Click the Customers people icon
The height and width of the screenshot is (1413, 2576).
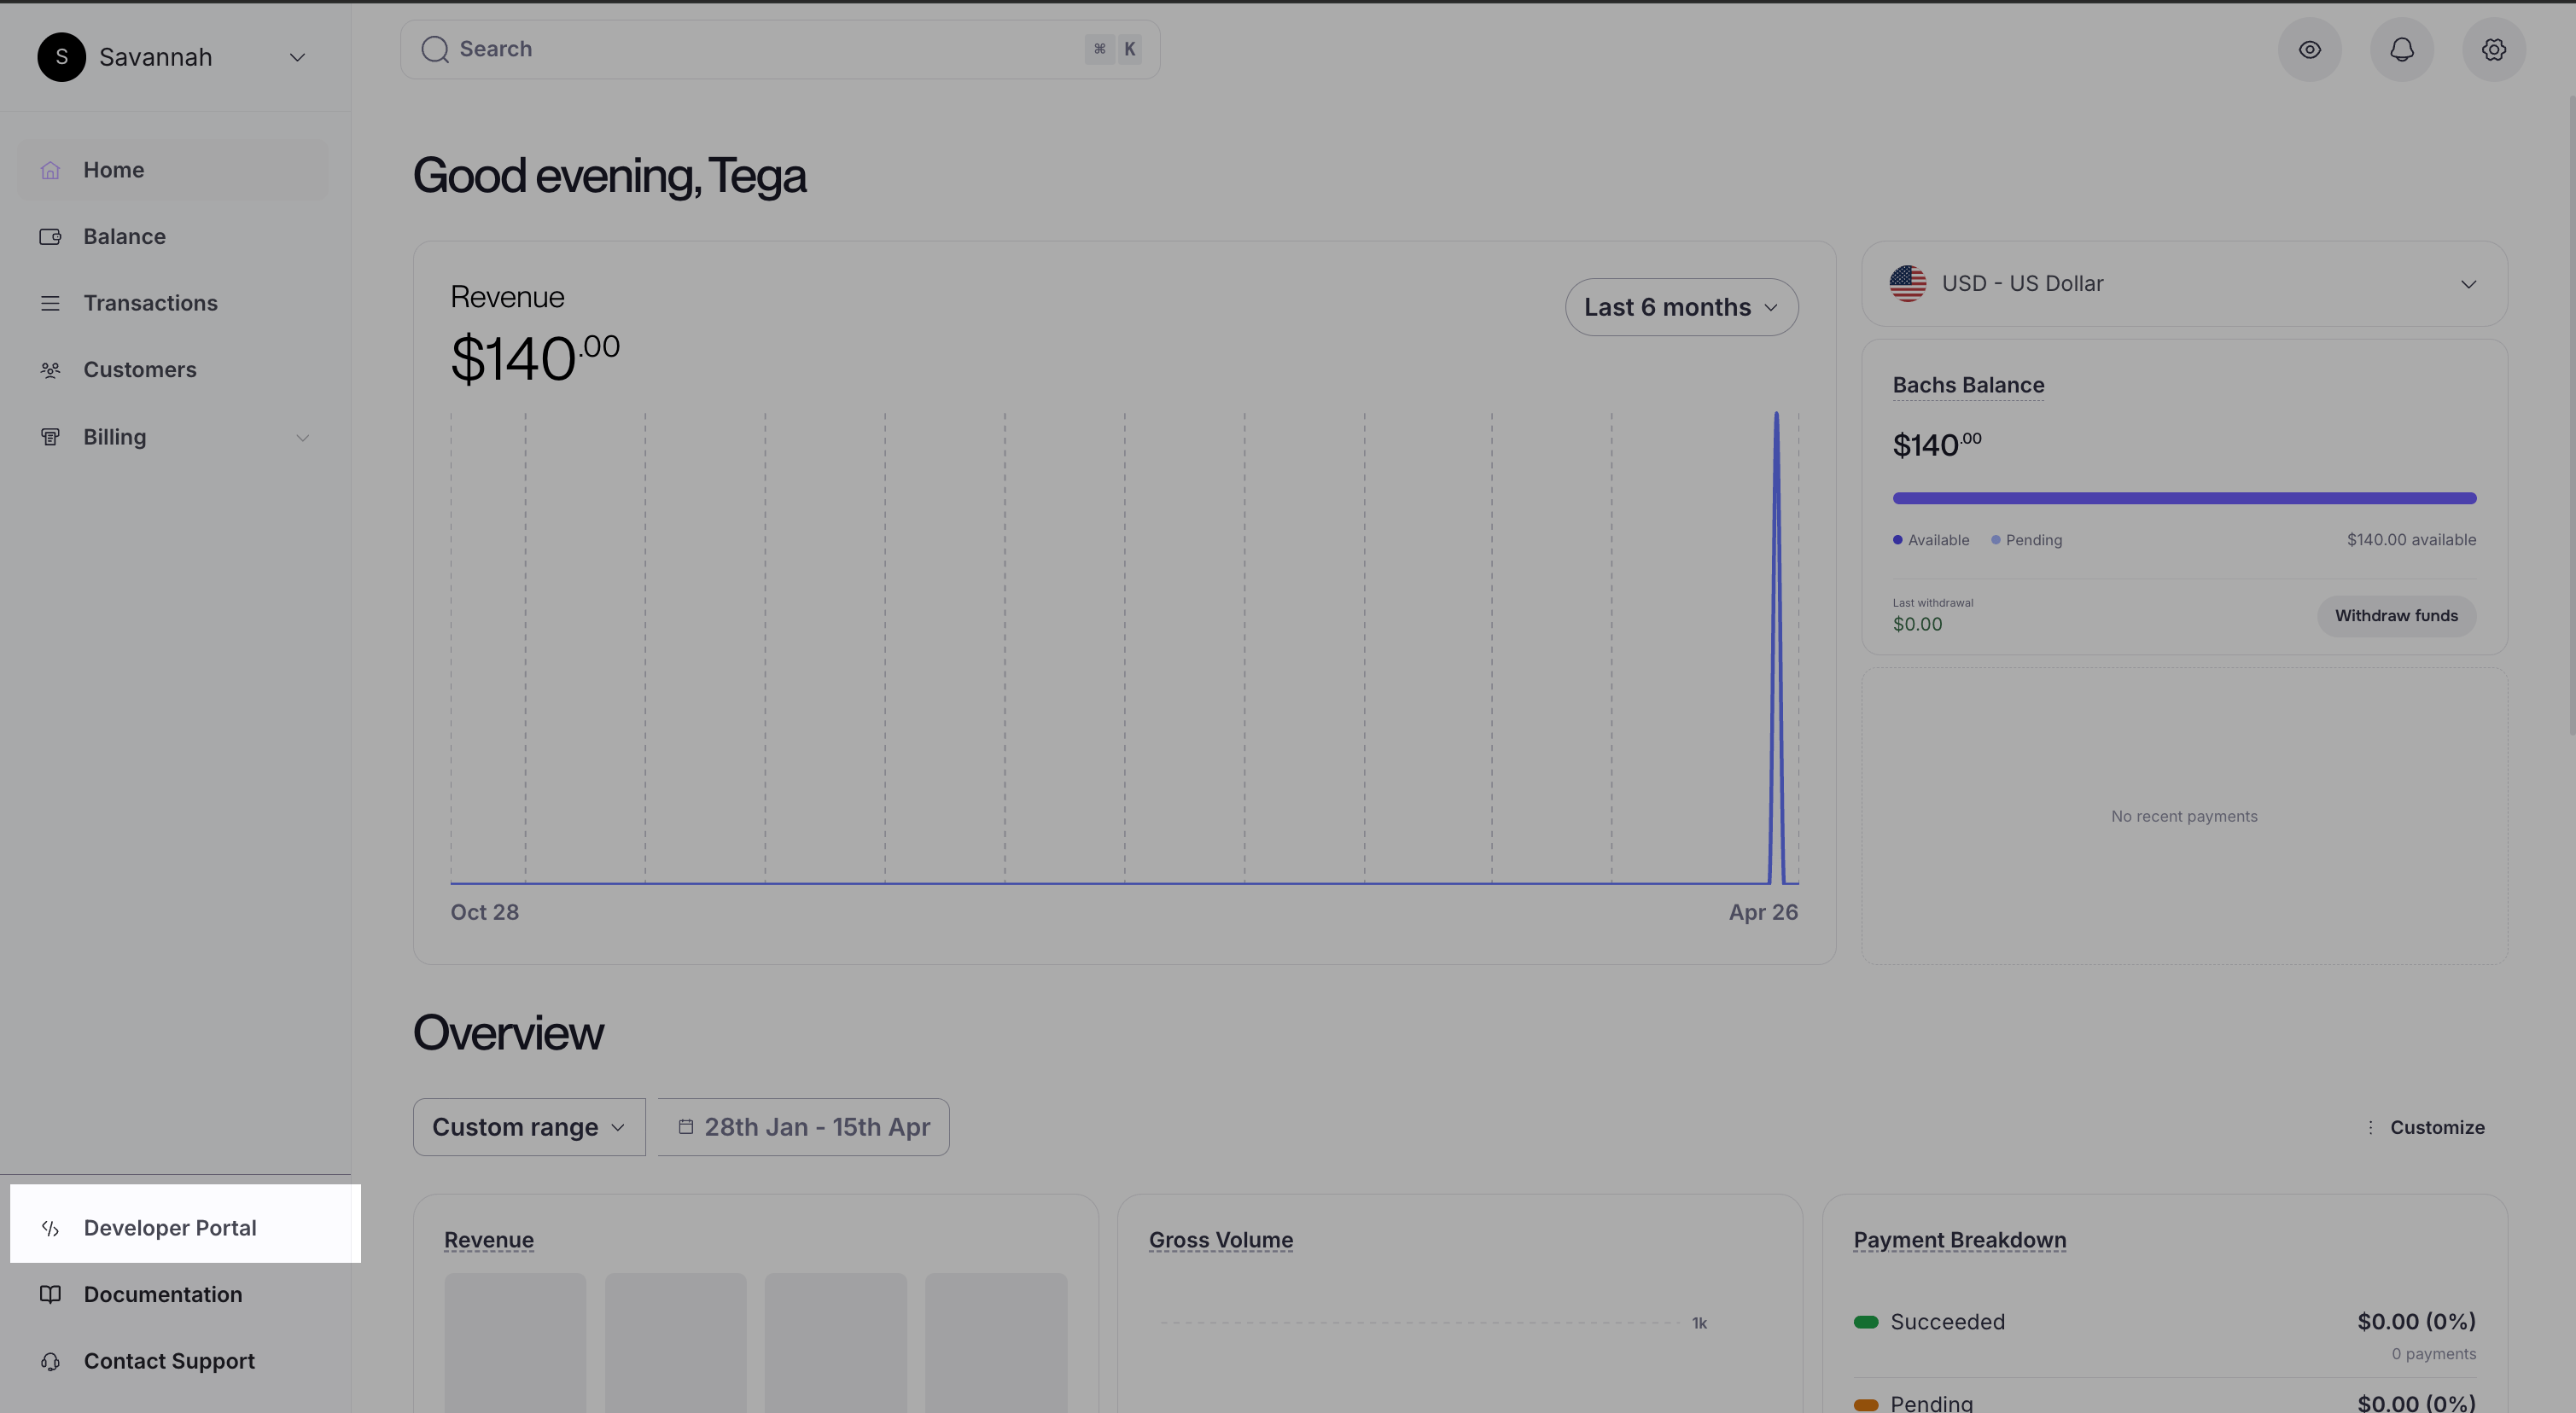[50, 370]
